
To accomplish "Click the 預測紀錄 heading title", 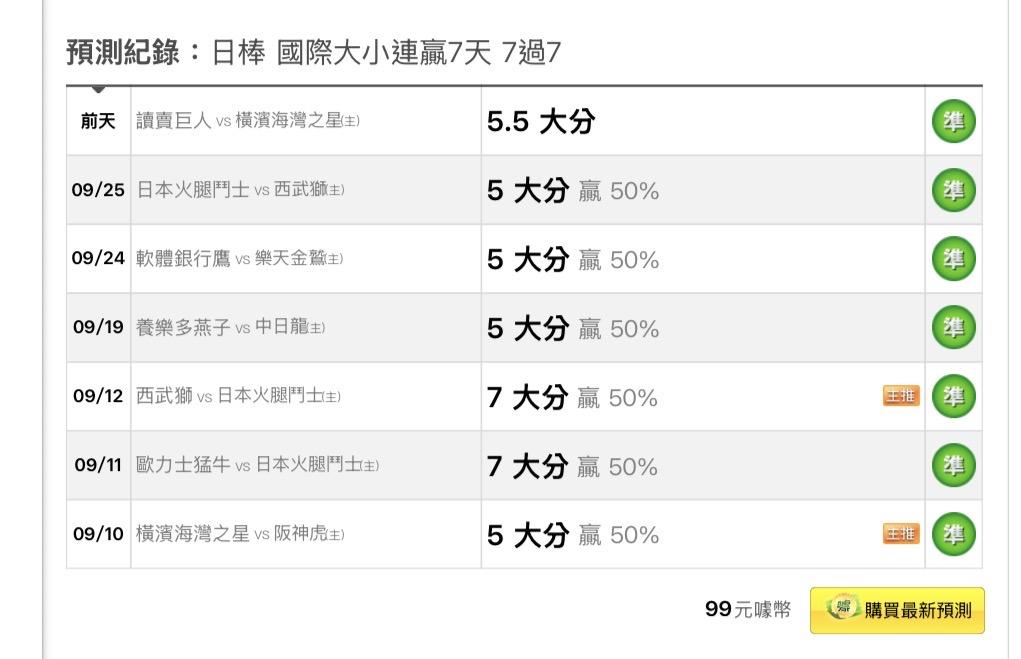I will (313, 52).
